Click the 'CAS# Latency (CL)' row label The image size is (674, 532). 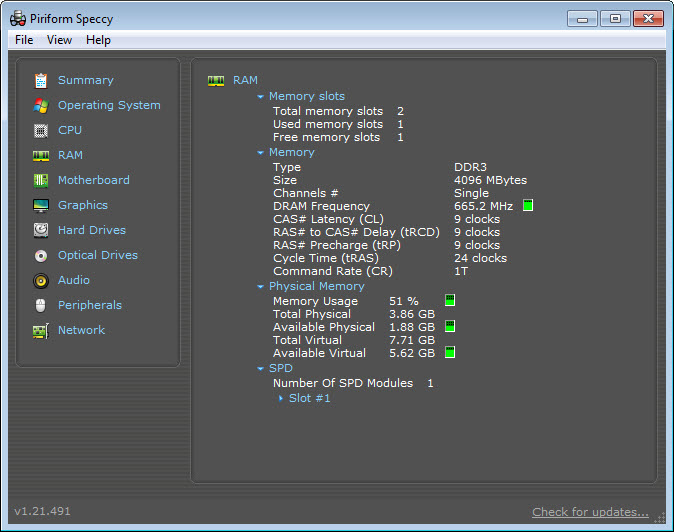[x=328, y=219]
